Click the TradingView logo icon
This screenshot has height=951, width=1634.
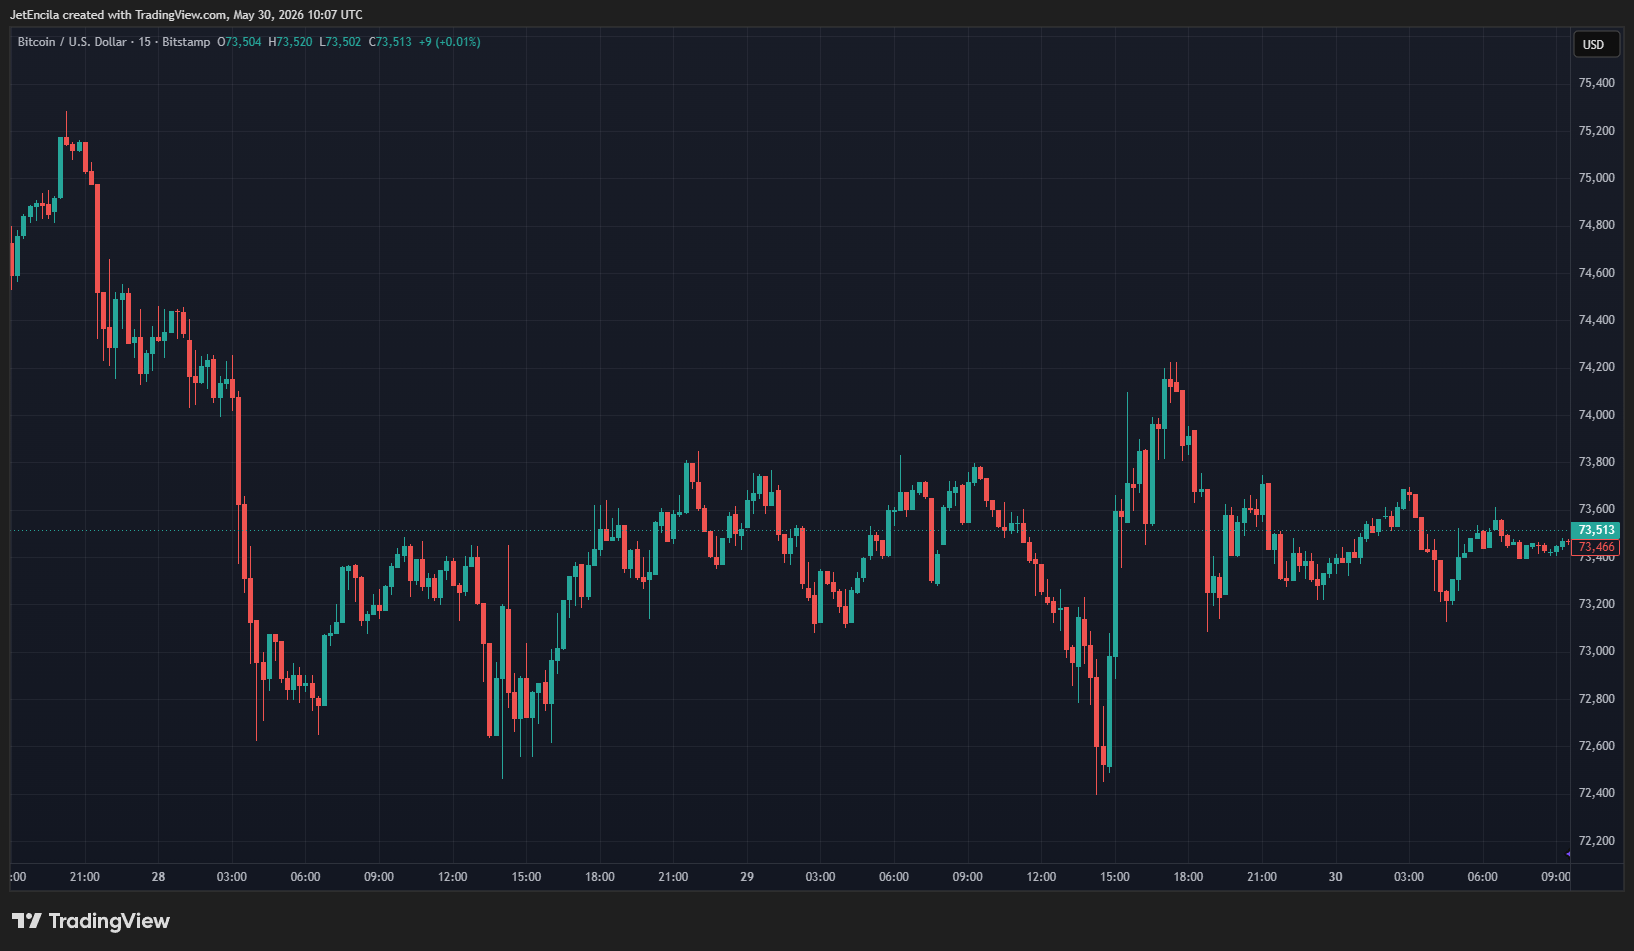tap(27, 920)
